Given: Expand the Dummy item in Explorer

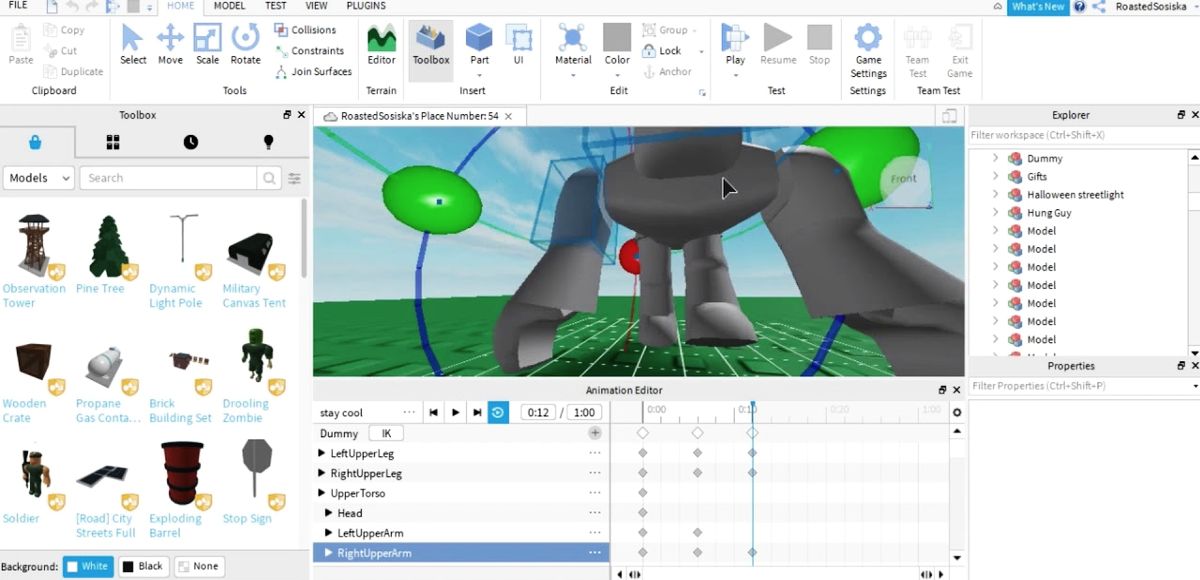Looking at the screenshot, I should (995, 158).
